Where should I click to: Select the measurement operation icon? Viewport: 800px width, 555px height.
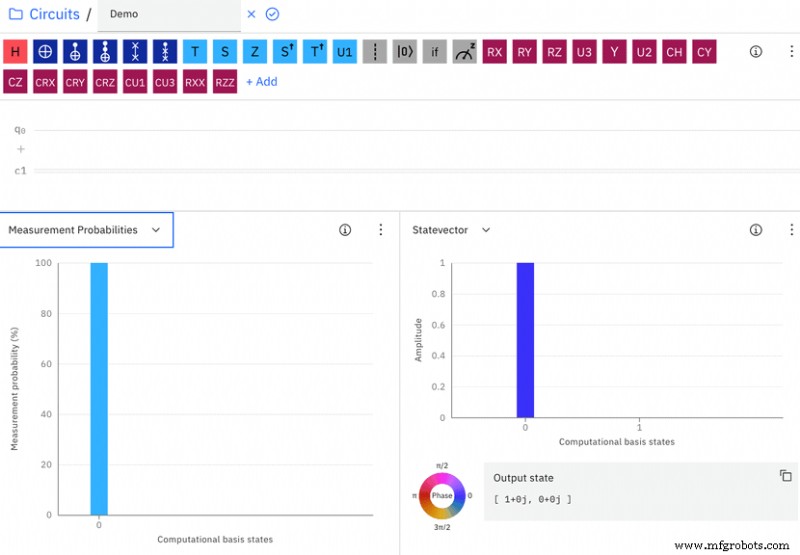465,51
